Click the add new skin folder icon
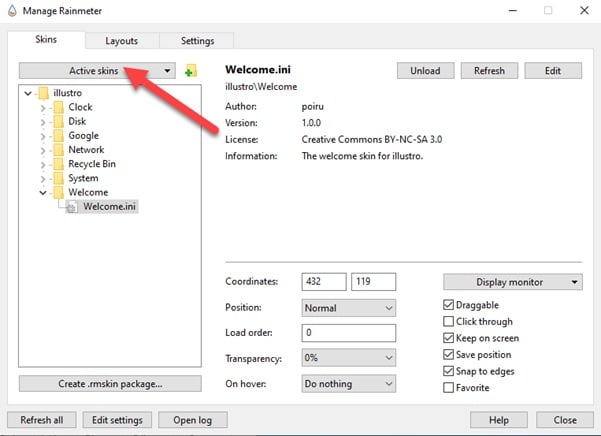601x436 pixels. click(x=190, y=70)
